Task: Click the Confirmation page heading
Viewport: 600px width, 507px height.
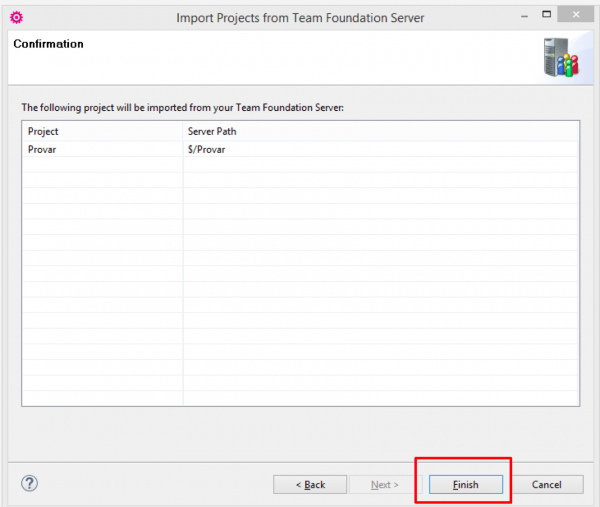Action: [48, 44]
